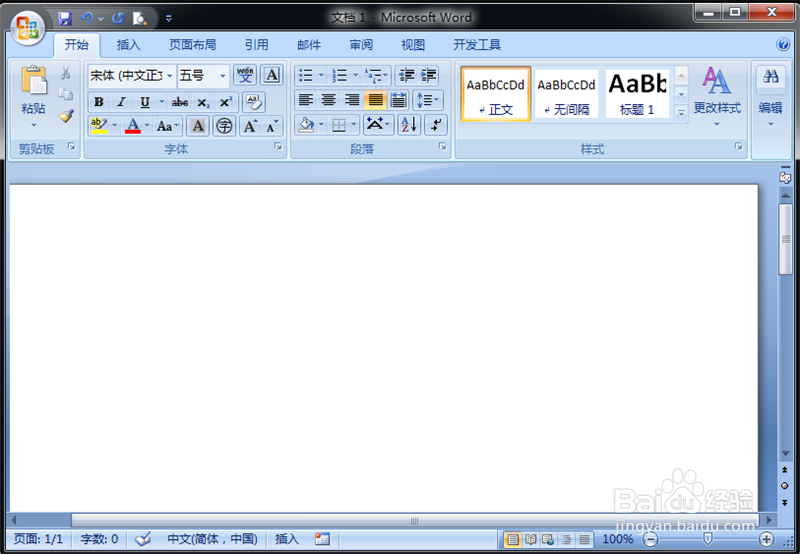Switch to the 审阅 tab
This screenshot has height=554, width=800.
[x=361, y=45]
